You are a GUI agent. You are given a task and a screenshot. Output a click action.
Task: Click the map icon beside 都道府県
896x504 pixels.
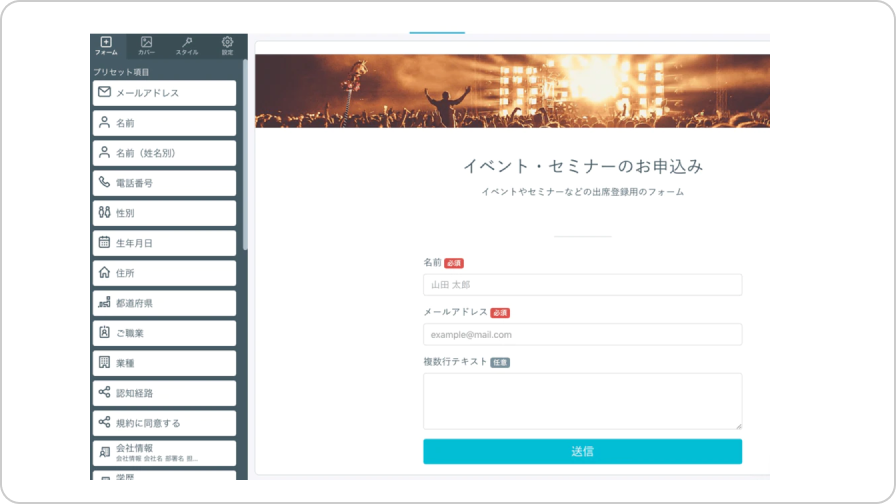(x=104, y=302)
